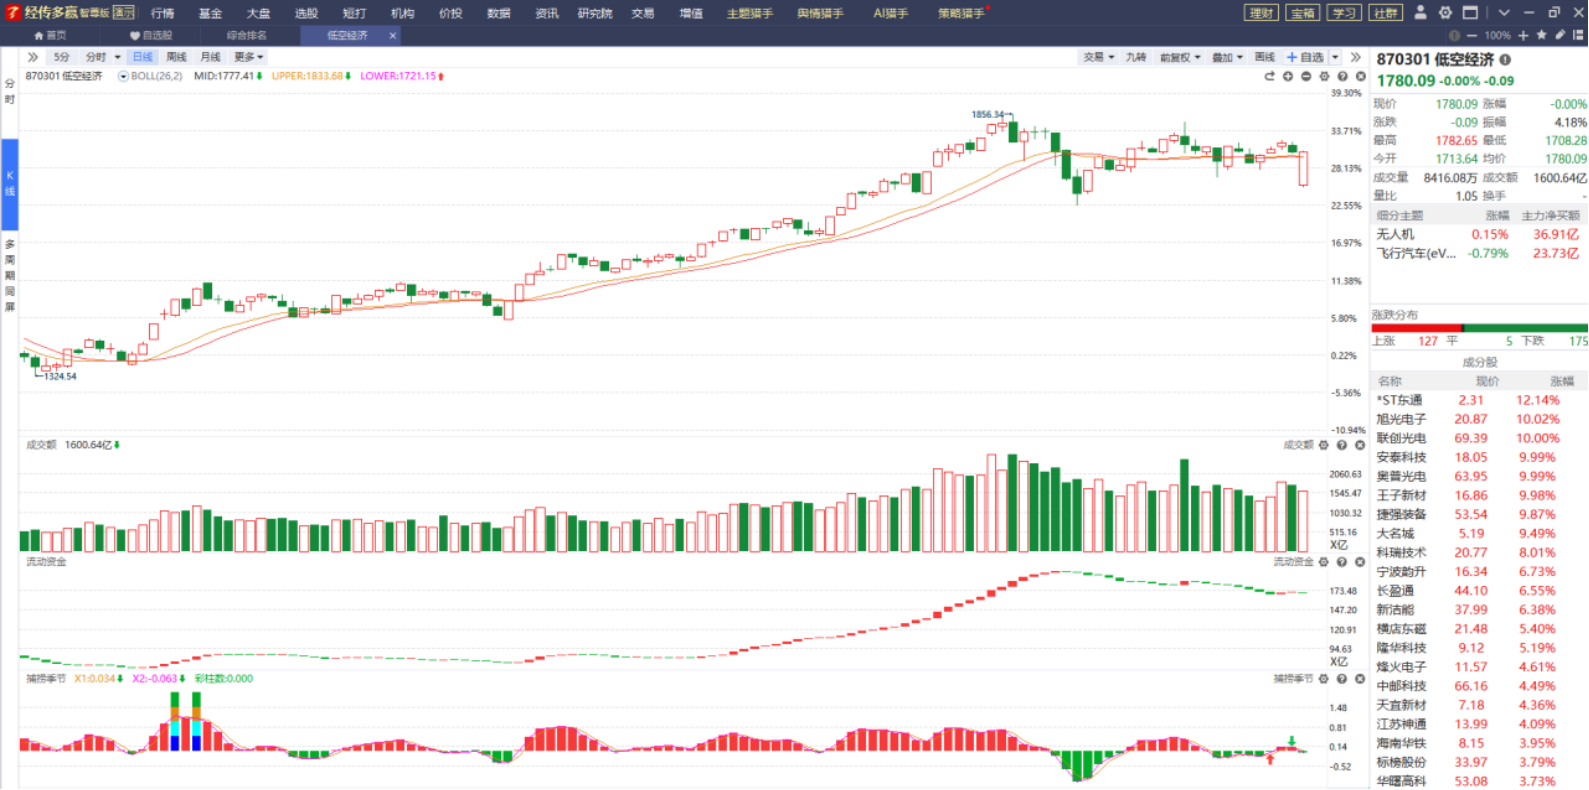The width and height of the screenshot is (1589, 790).
Task: Open the 研究院 menu
Action: tap(594, 13)
